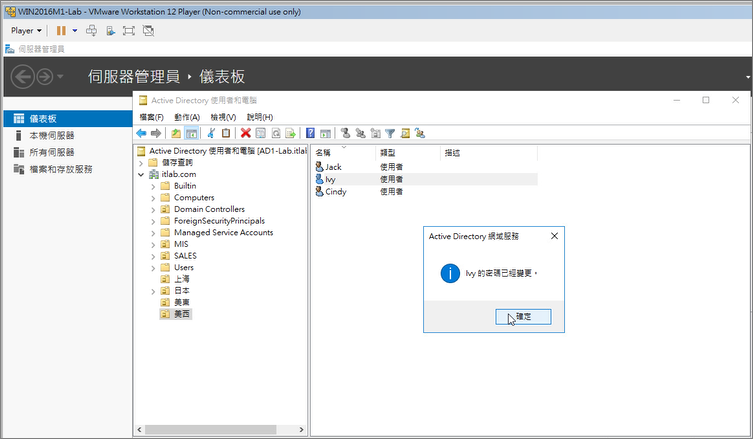The height and width of the screenshot is (439, 753).
Task: Expand the Users folder
Action: pyautogui.click(x=153, y=268)
